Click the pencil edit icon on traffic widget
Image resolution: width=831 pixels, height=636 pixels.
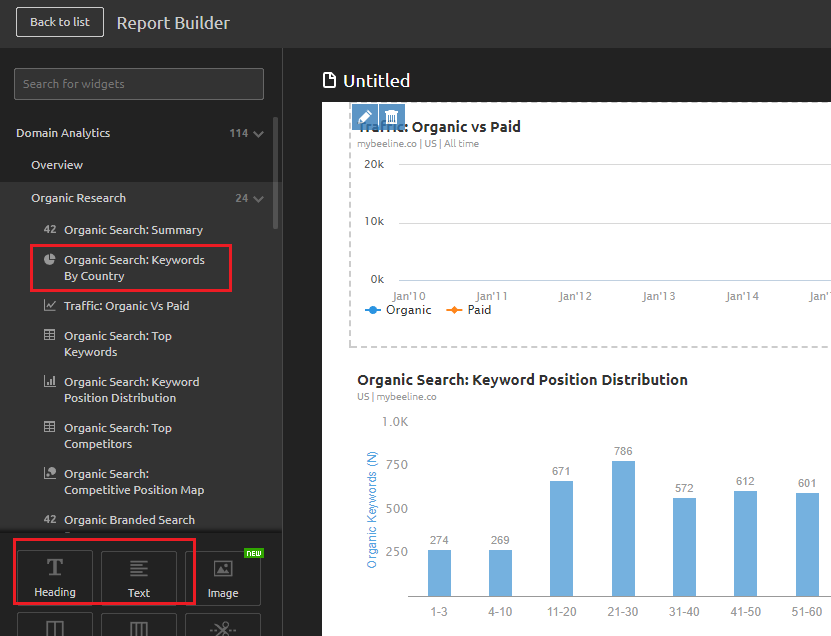click(x=365, y=117)
